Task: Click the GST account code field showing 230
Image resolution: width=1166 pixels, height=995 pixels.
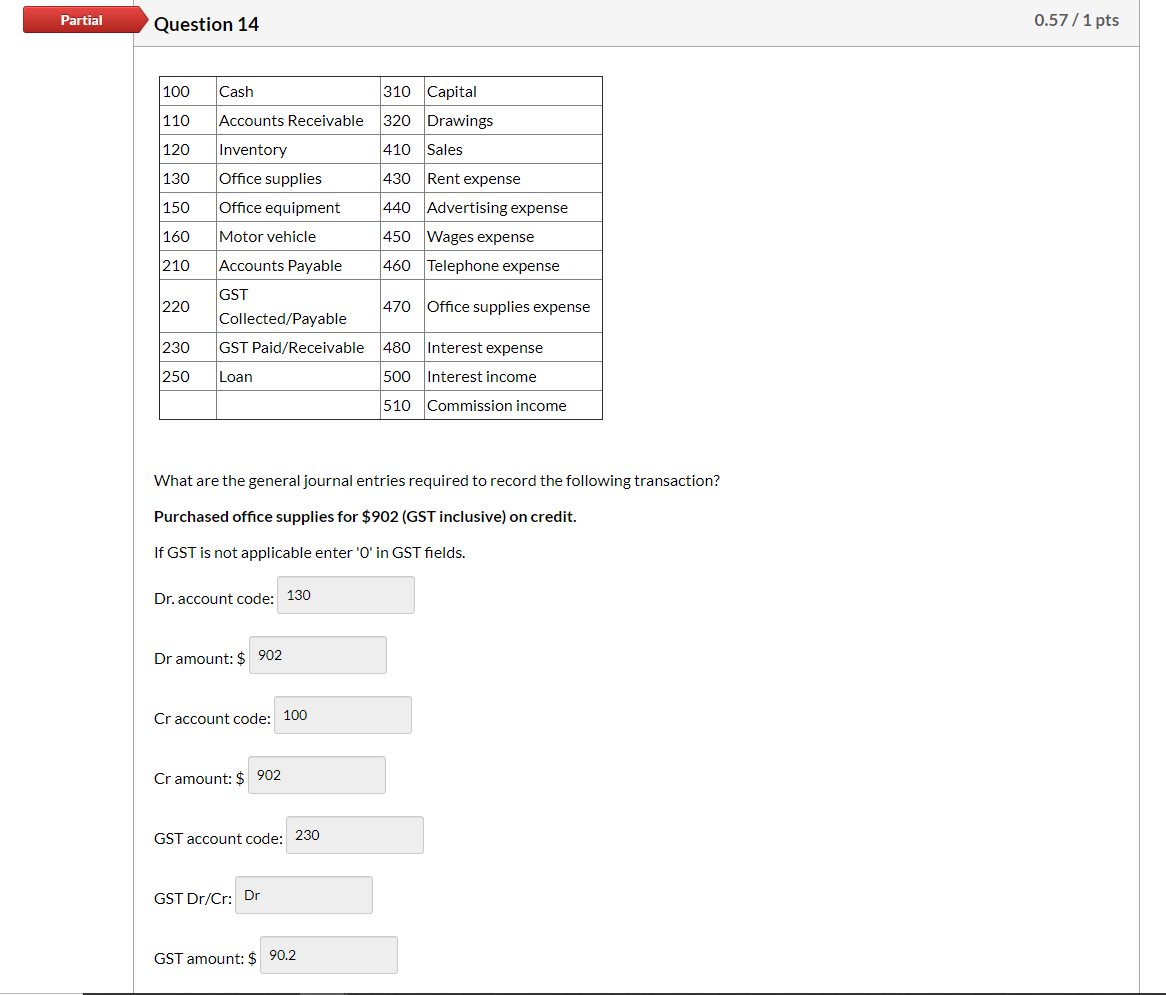Action: [355, 835]
